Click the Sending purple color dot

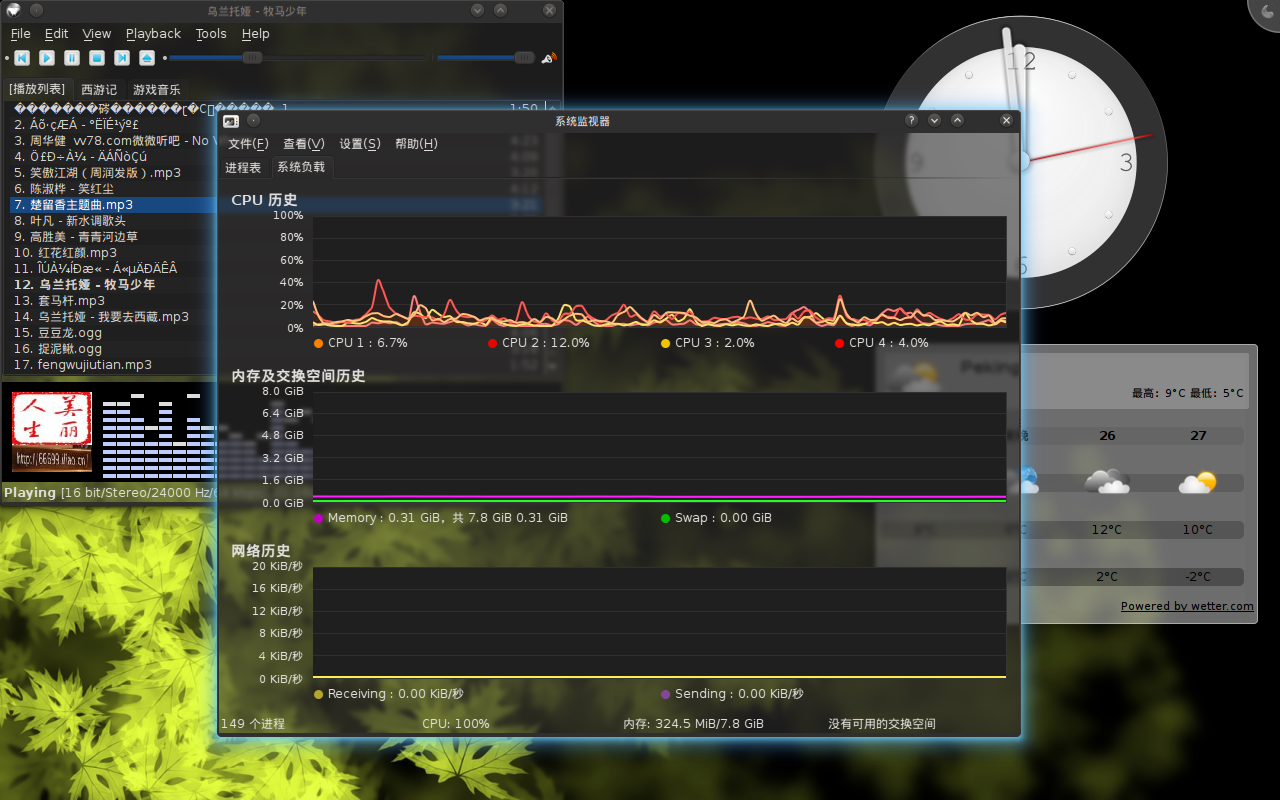click(665, 694)
